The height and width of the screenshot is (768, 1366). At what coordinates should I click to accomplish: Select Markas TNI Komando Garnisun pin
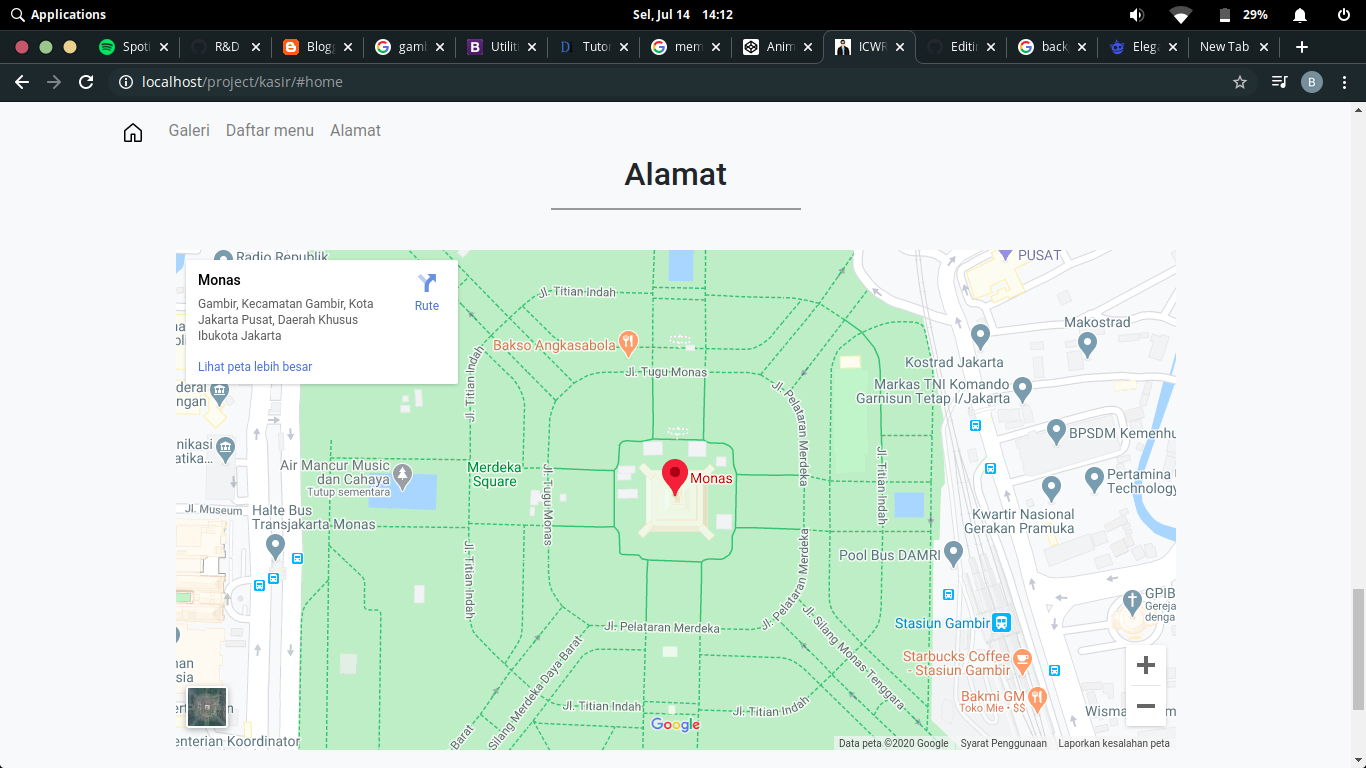(x=1022, y=388)
